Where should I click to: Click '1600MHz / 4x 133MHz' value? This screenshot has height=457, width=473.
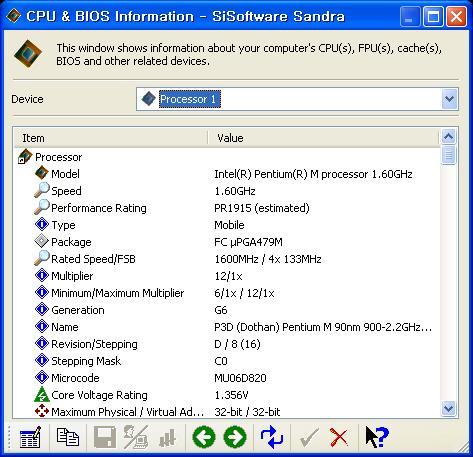click(268, 259)
